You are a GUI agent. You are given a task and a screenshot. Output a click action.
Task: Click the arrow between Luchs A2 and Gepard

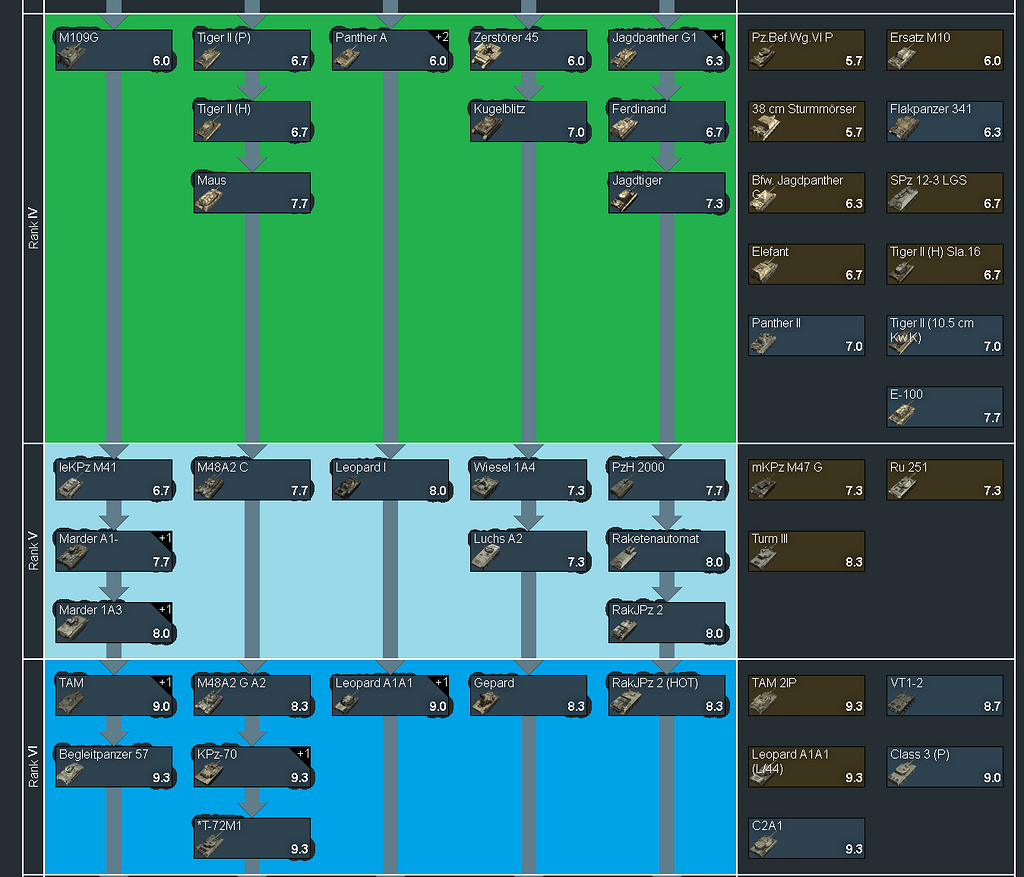(529, 620)
